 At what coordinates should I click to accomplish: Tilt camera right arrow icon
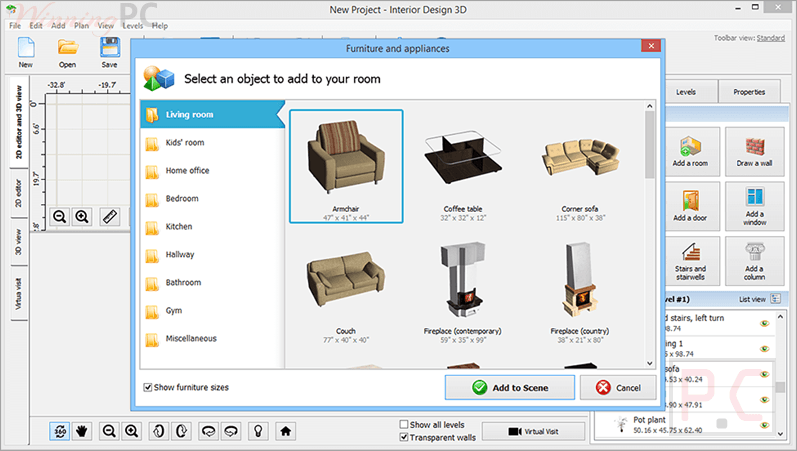tap(181, 432)
